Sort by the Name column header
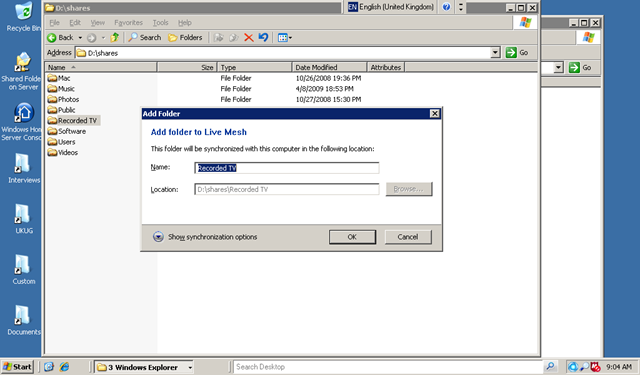The width and height of the screenshot is (640, 375). pos(101,67)
